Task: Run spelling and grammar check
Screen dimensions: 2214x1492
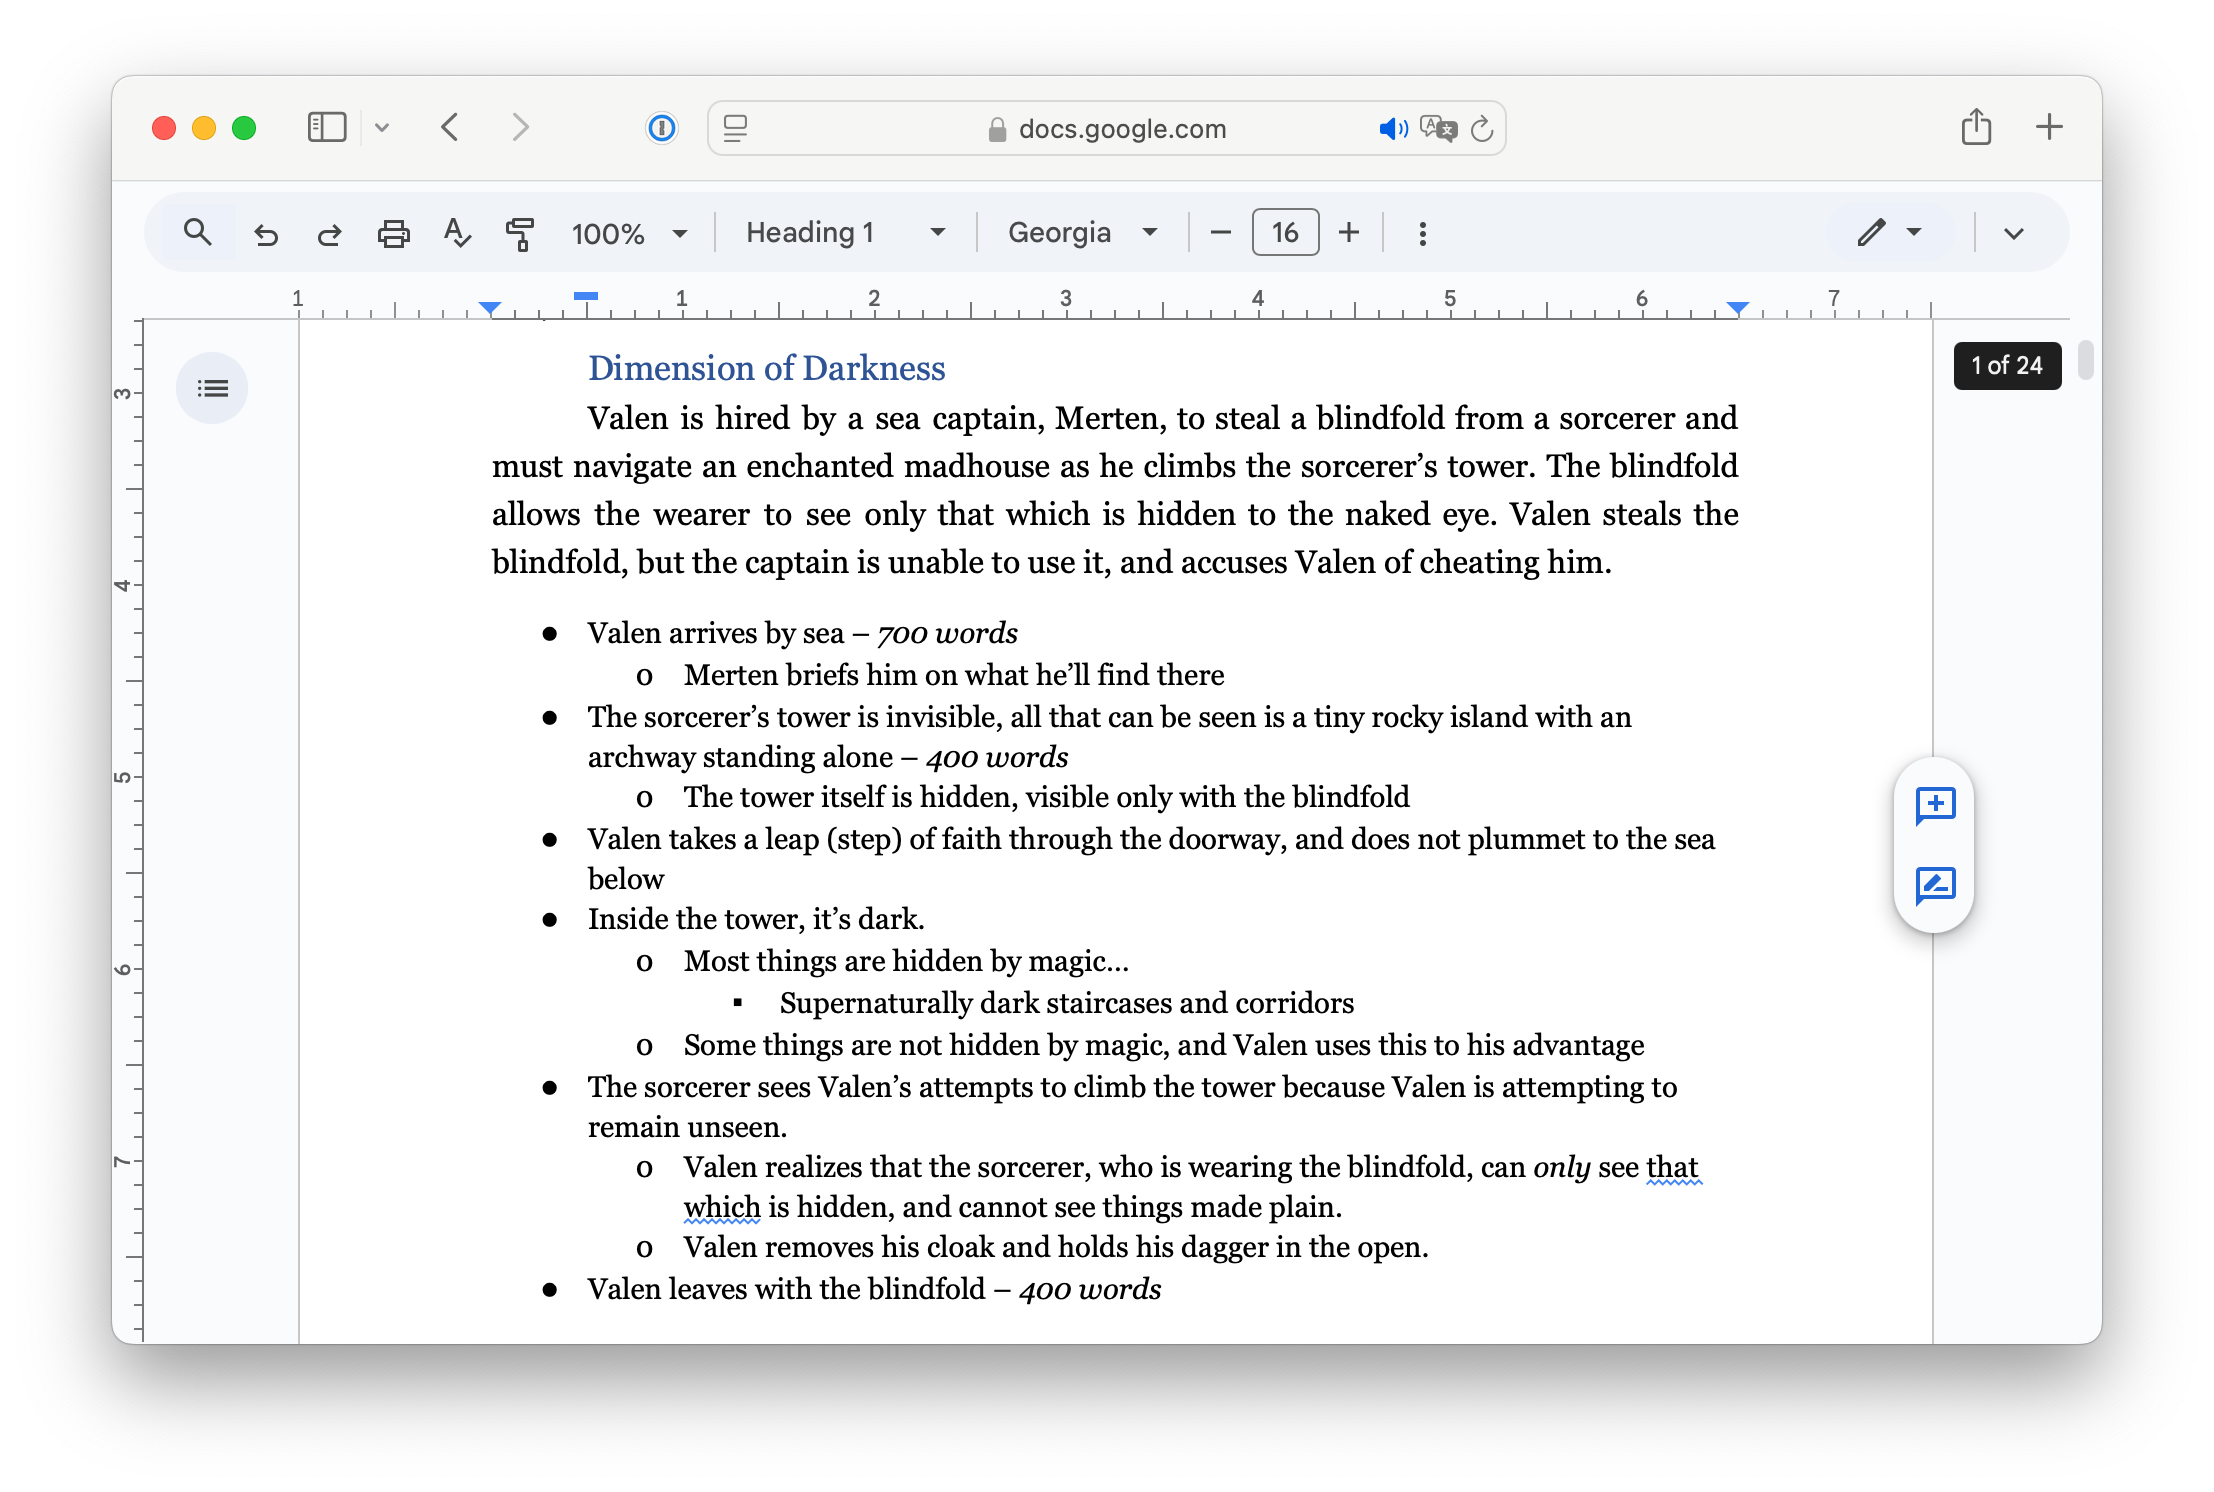Action: pos(457,234)
